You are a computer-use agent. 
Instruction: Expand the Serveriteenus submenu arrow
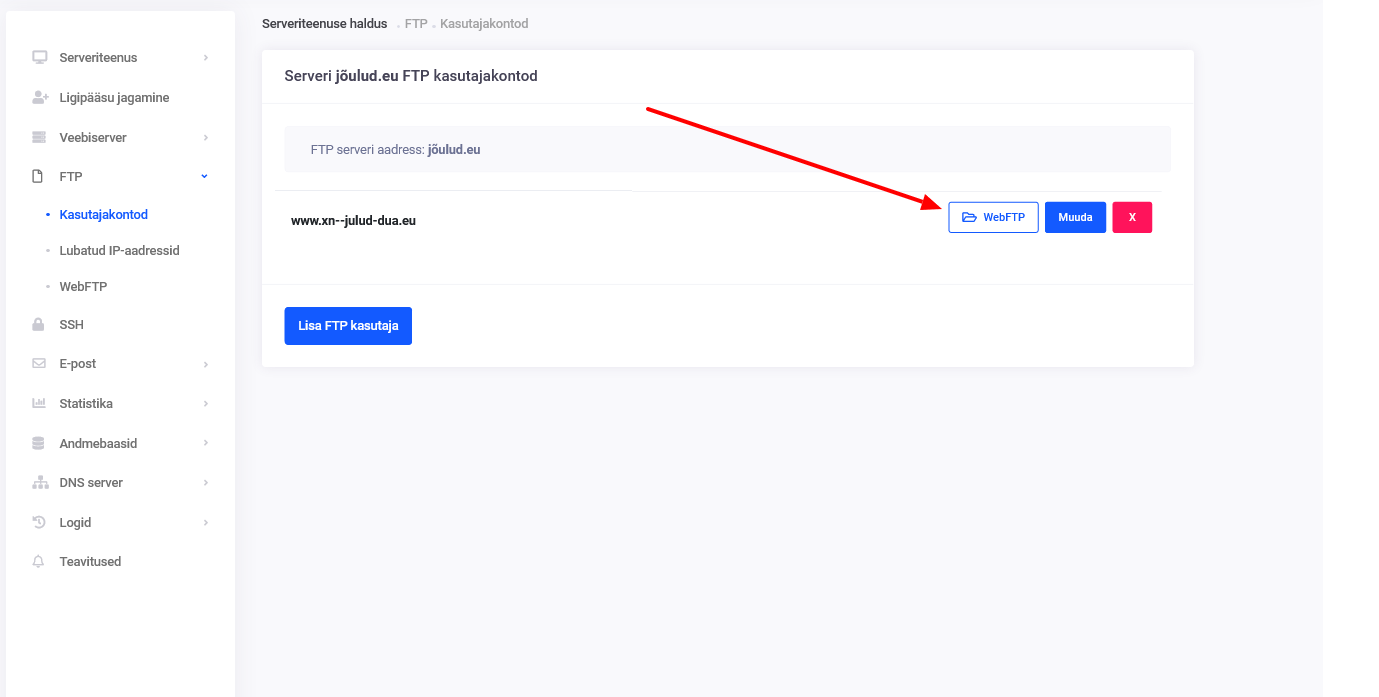point(205,58)
